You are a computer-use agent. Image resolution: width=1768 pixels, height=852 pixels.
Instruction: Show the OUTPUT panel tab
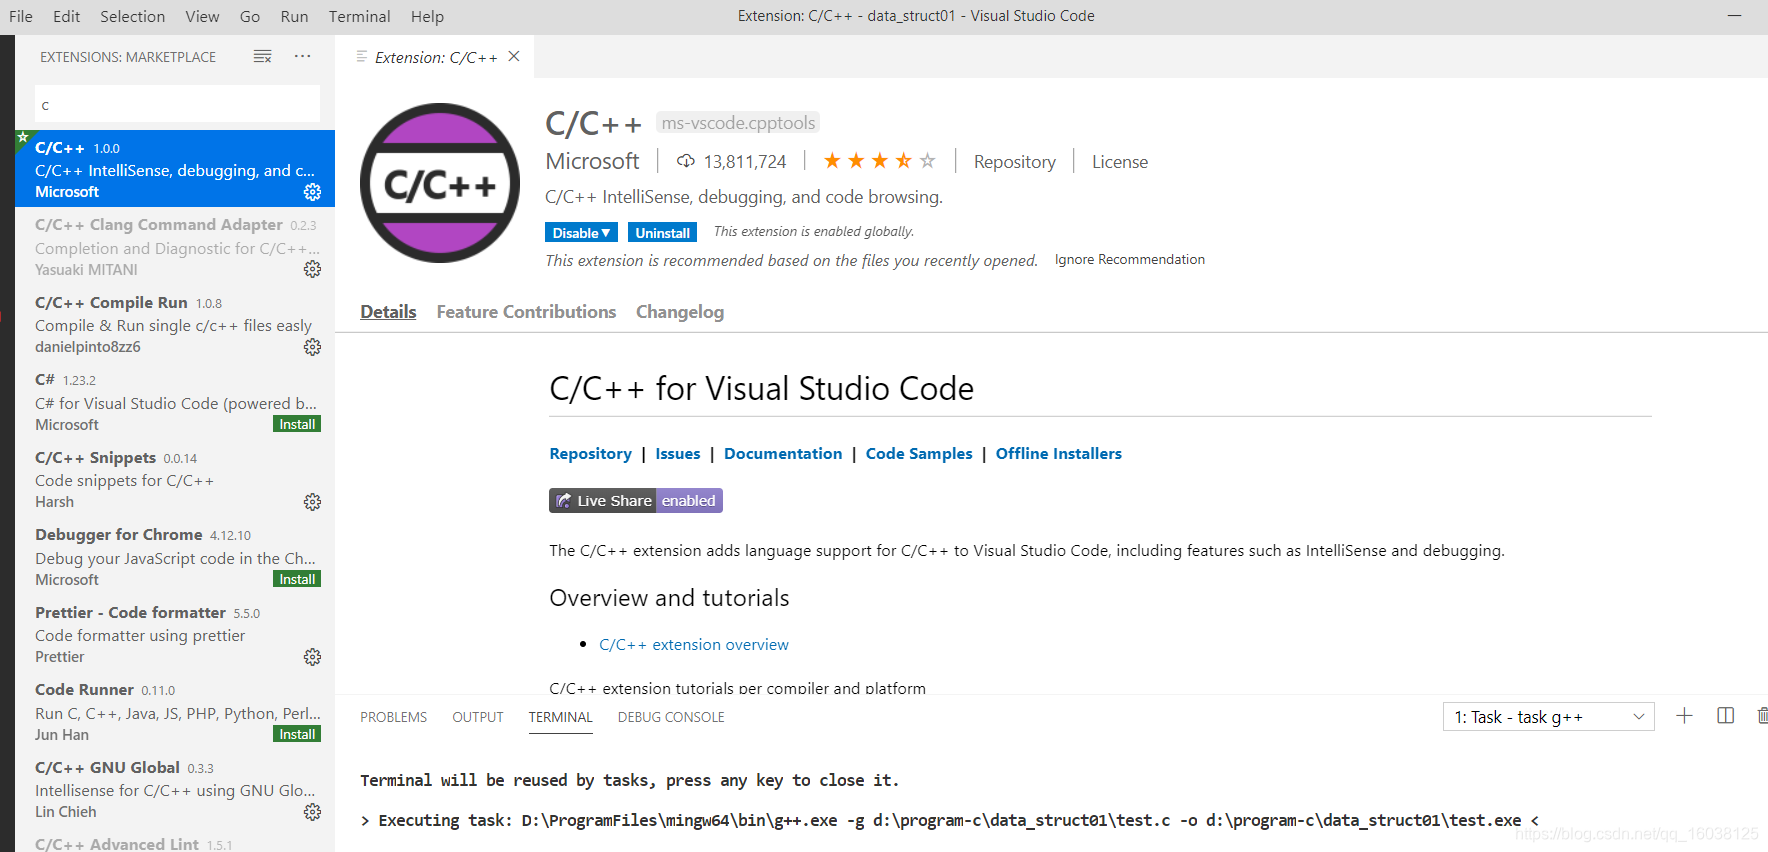pos(478,717)
